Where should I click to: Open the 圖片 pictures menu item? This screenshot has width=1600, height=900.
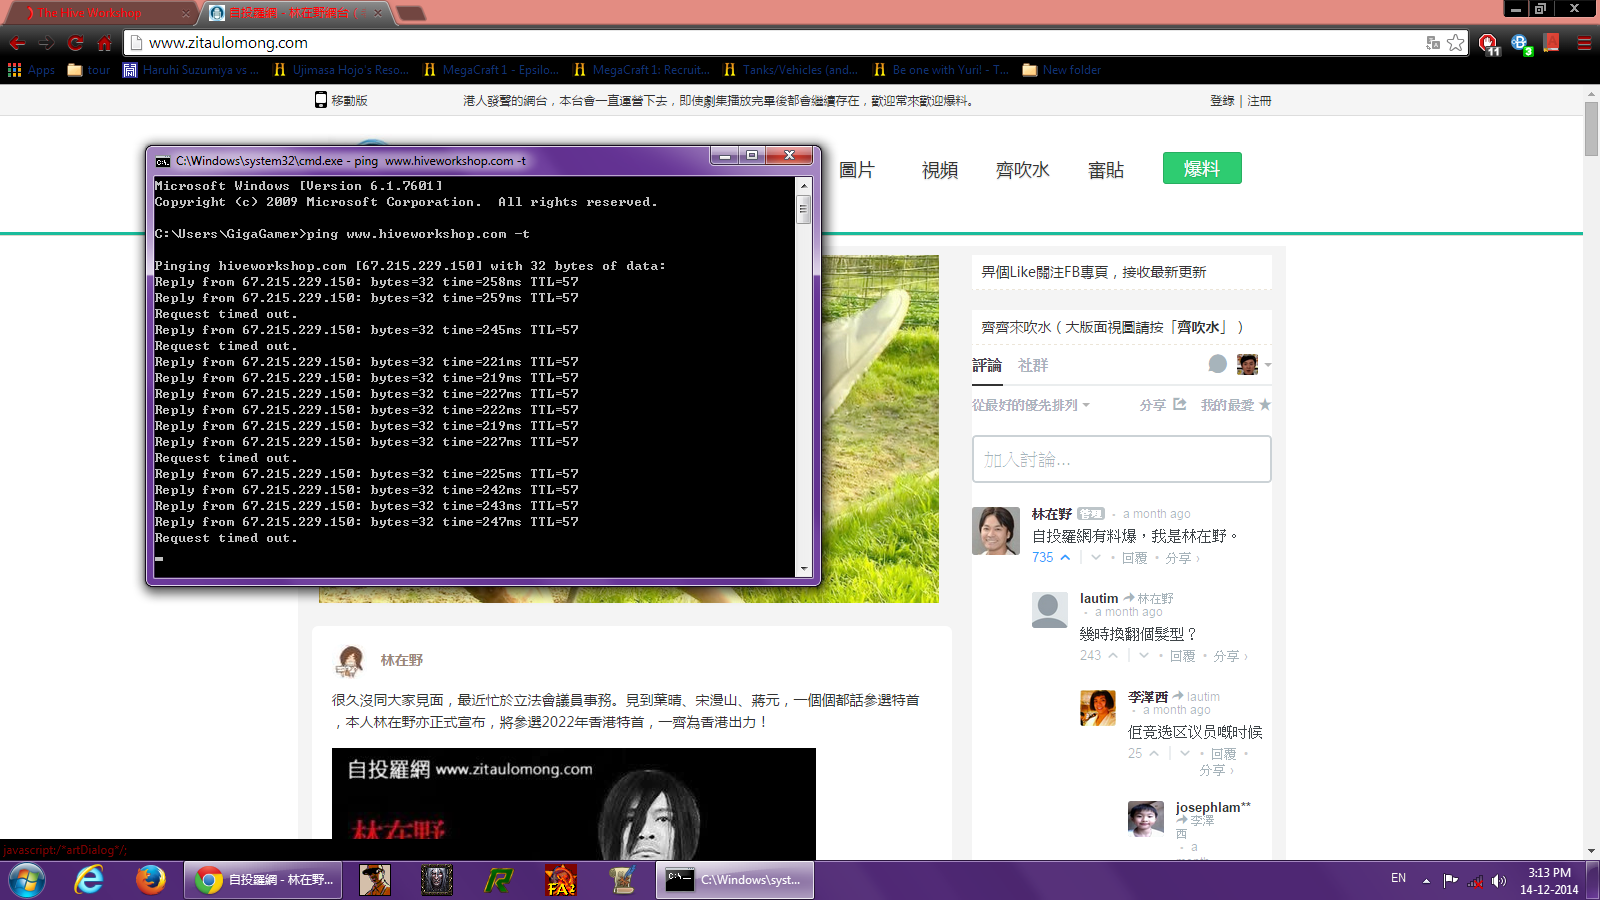(x=856, y=170)
